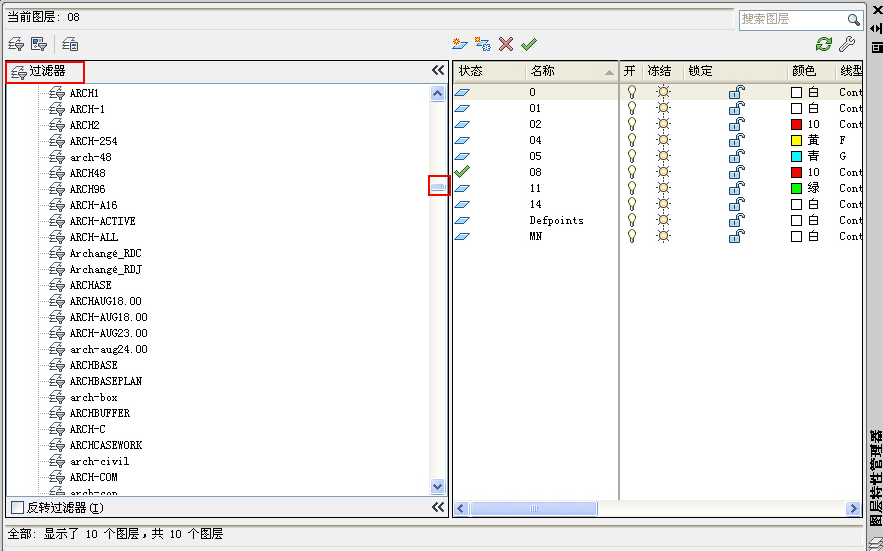883x551 pixels.
Task: Set current layer using the green checkmark icon
Action: click(x=529, y=44)
